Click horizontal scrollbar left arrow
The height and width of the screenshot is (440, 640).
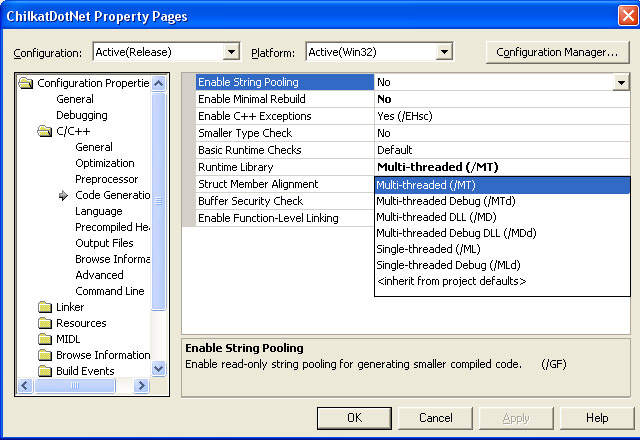(x=25, y=385)
